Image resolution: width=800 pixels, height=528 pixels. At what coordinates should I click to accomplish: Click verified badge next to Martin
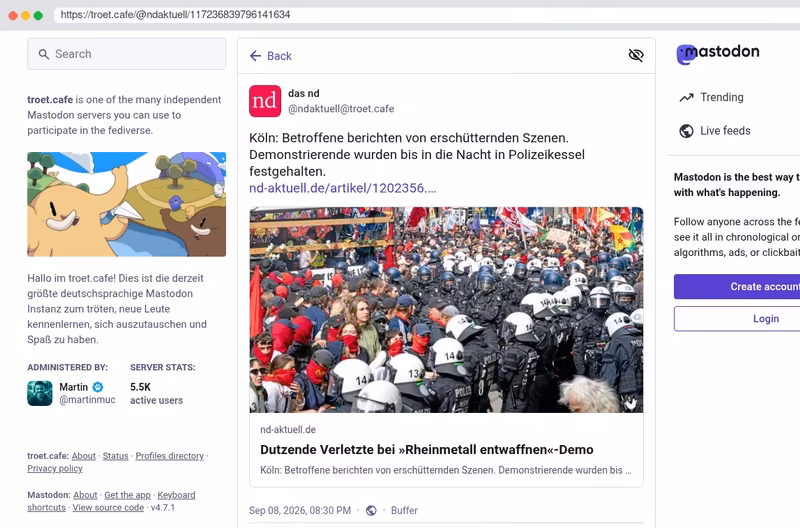[x=97, y=387]
